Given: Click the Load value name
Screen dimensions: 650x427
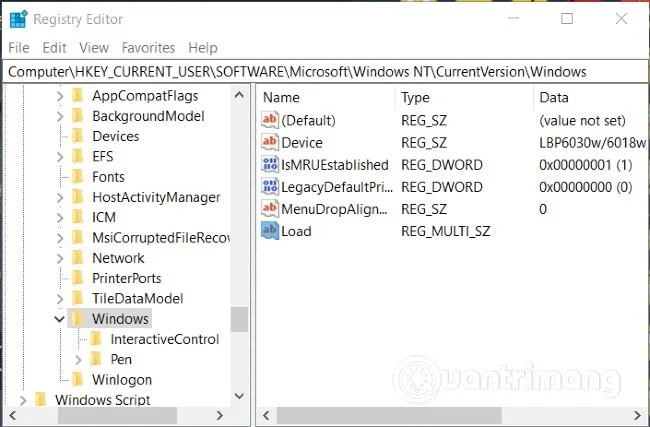Looking at the screenshot, I should point(296,231).
